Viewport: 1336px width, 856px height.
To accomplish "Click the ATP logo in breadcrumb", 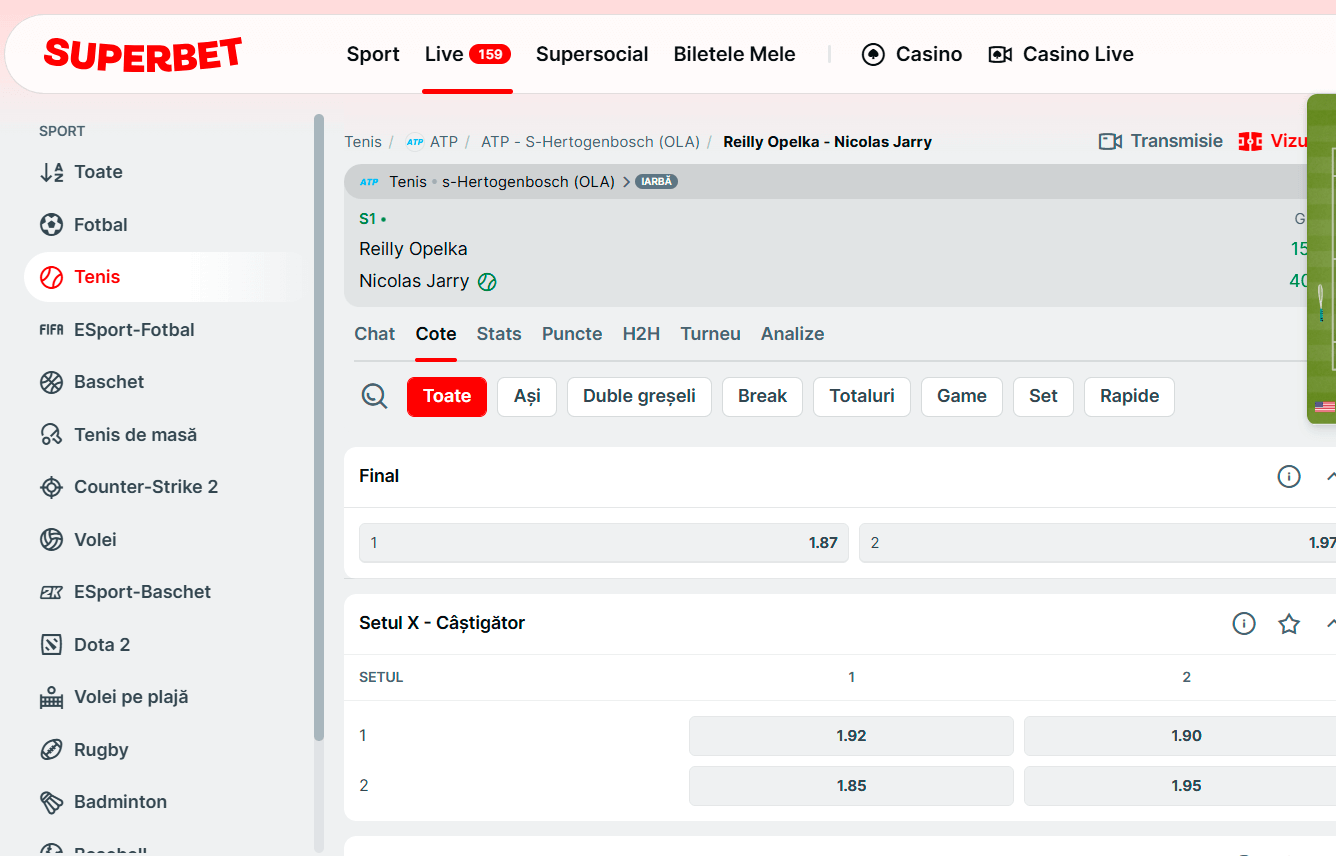I will [415, 142].
